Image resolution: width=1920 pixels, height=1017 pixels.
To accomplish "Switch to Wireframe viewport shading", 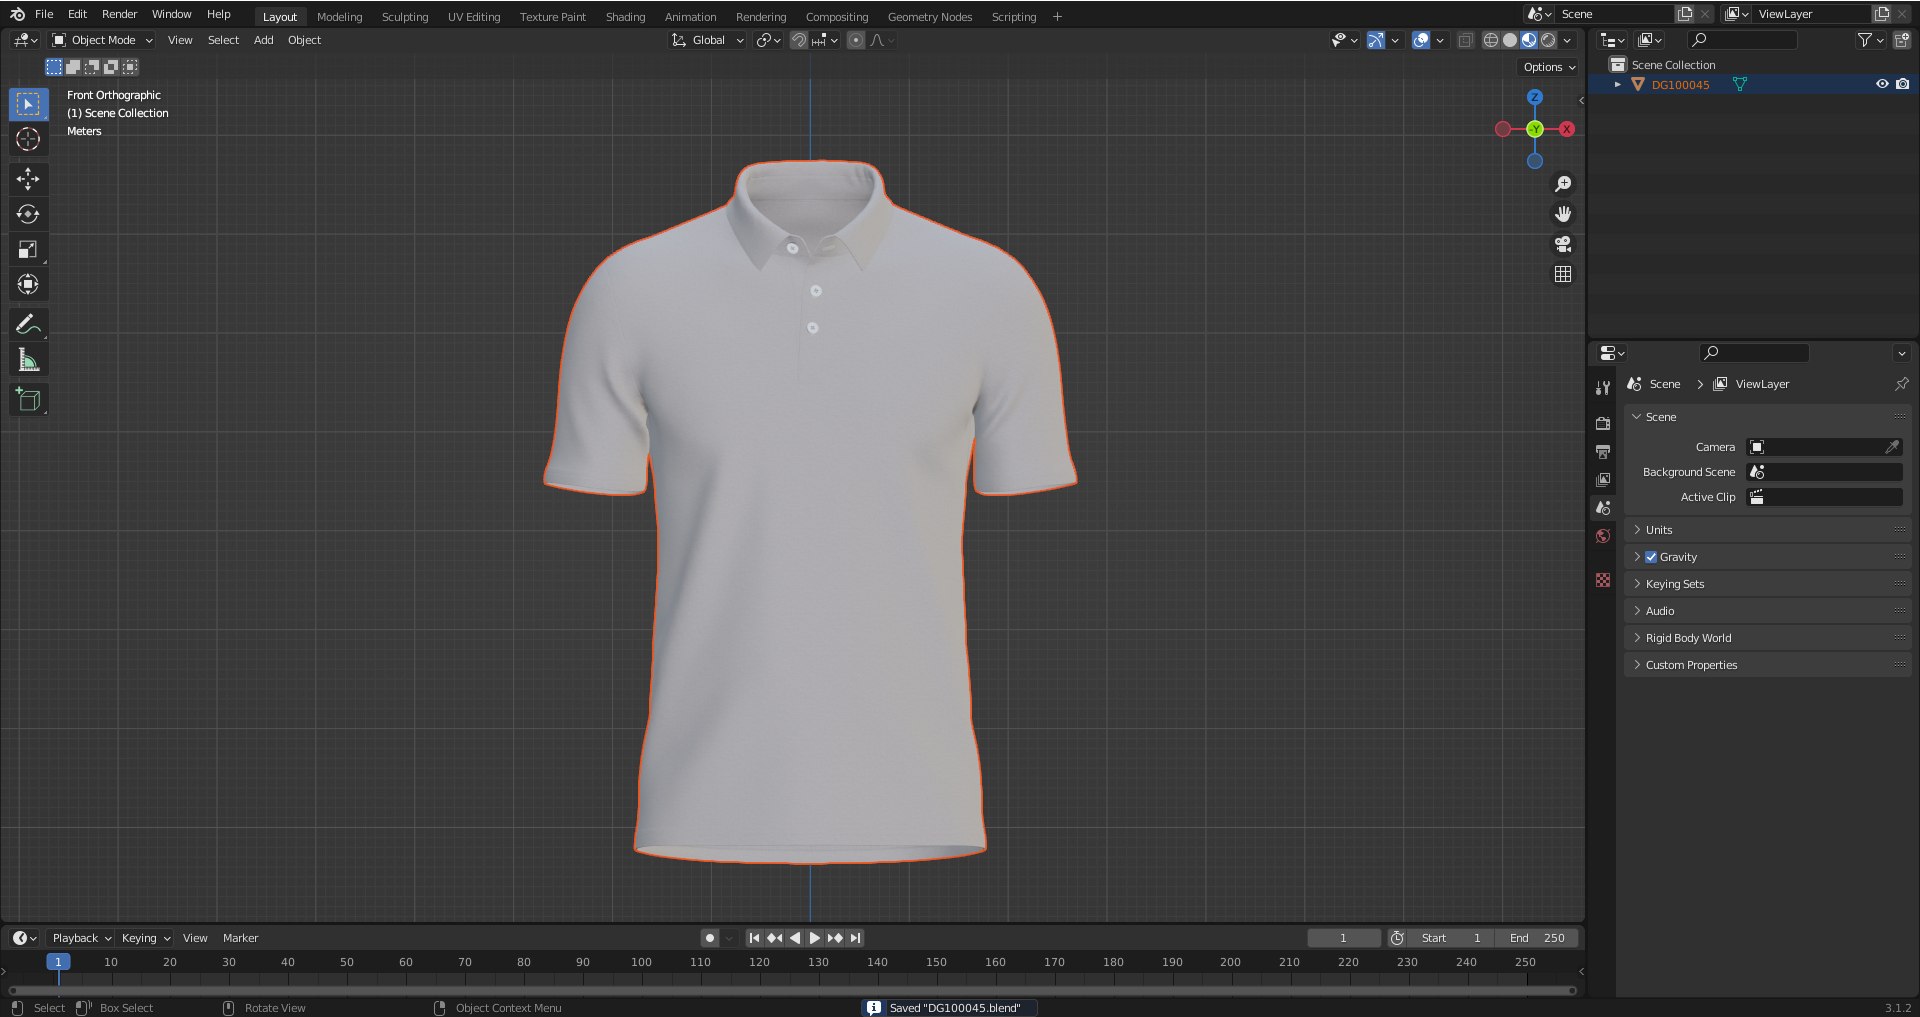I will click(x=1491, y=40).
